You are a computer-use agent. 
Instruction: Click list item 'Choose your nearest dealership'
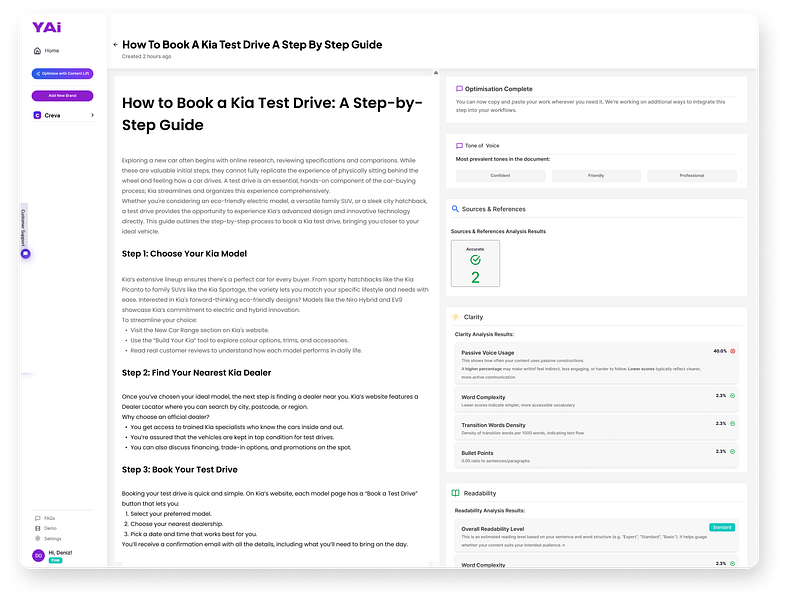pos(176,524)
